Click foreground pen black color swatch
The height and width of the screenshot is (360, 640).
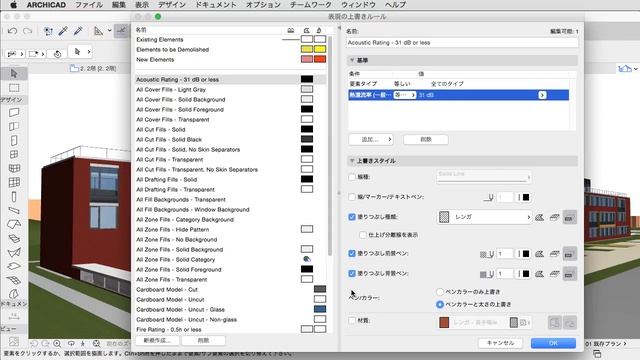526,254
